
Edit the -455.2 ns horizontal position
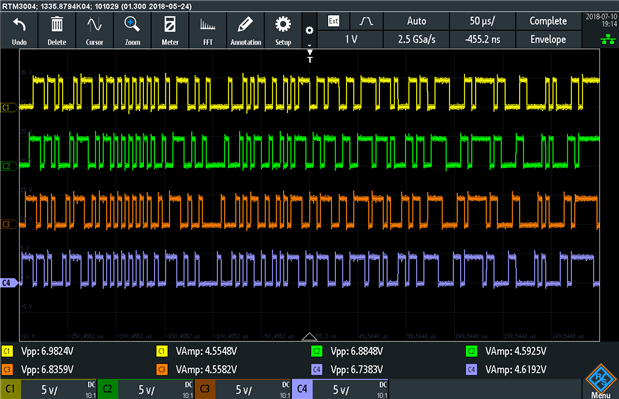coord(482,39)
